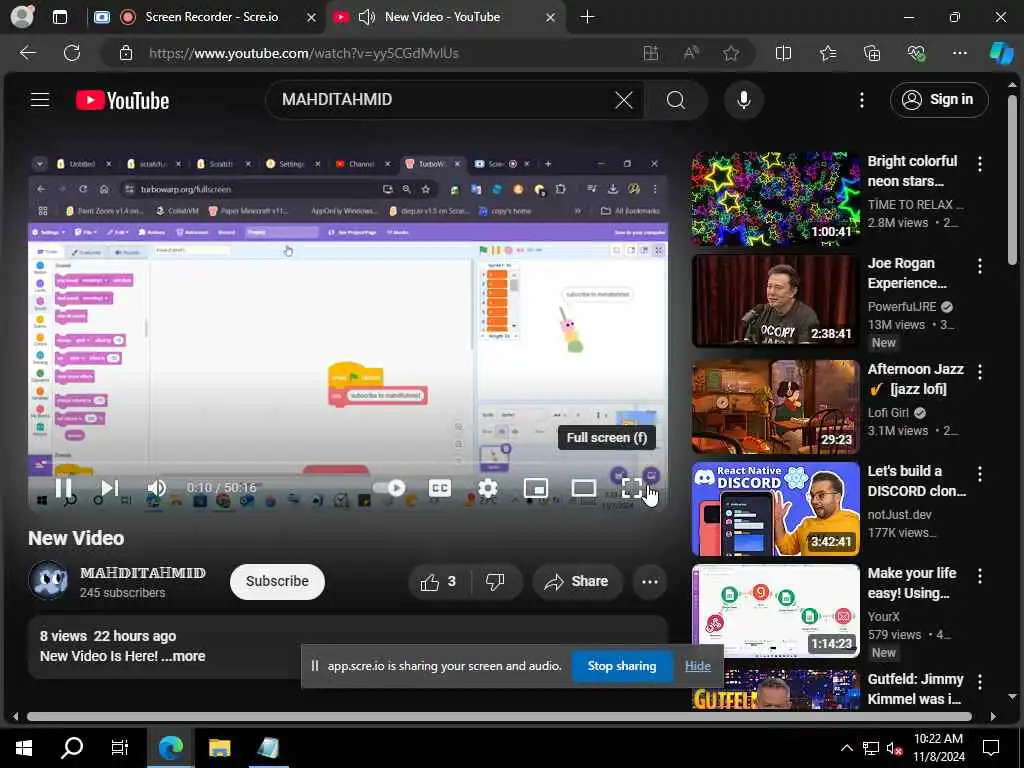Toggle closed captions CC button

[440, 488]
